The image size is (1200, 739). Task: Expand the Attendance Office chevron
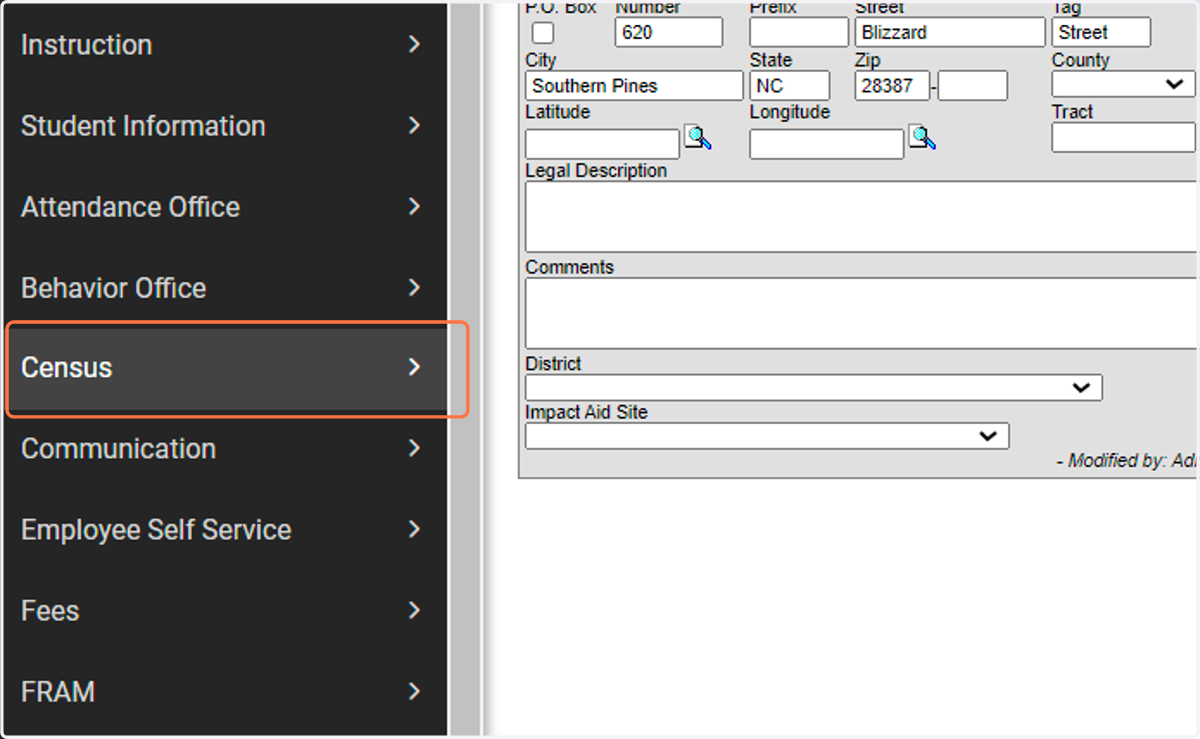[x=415, y=207]
